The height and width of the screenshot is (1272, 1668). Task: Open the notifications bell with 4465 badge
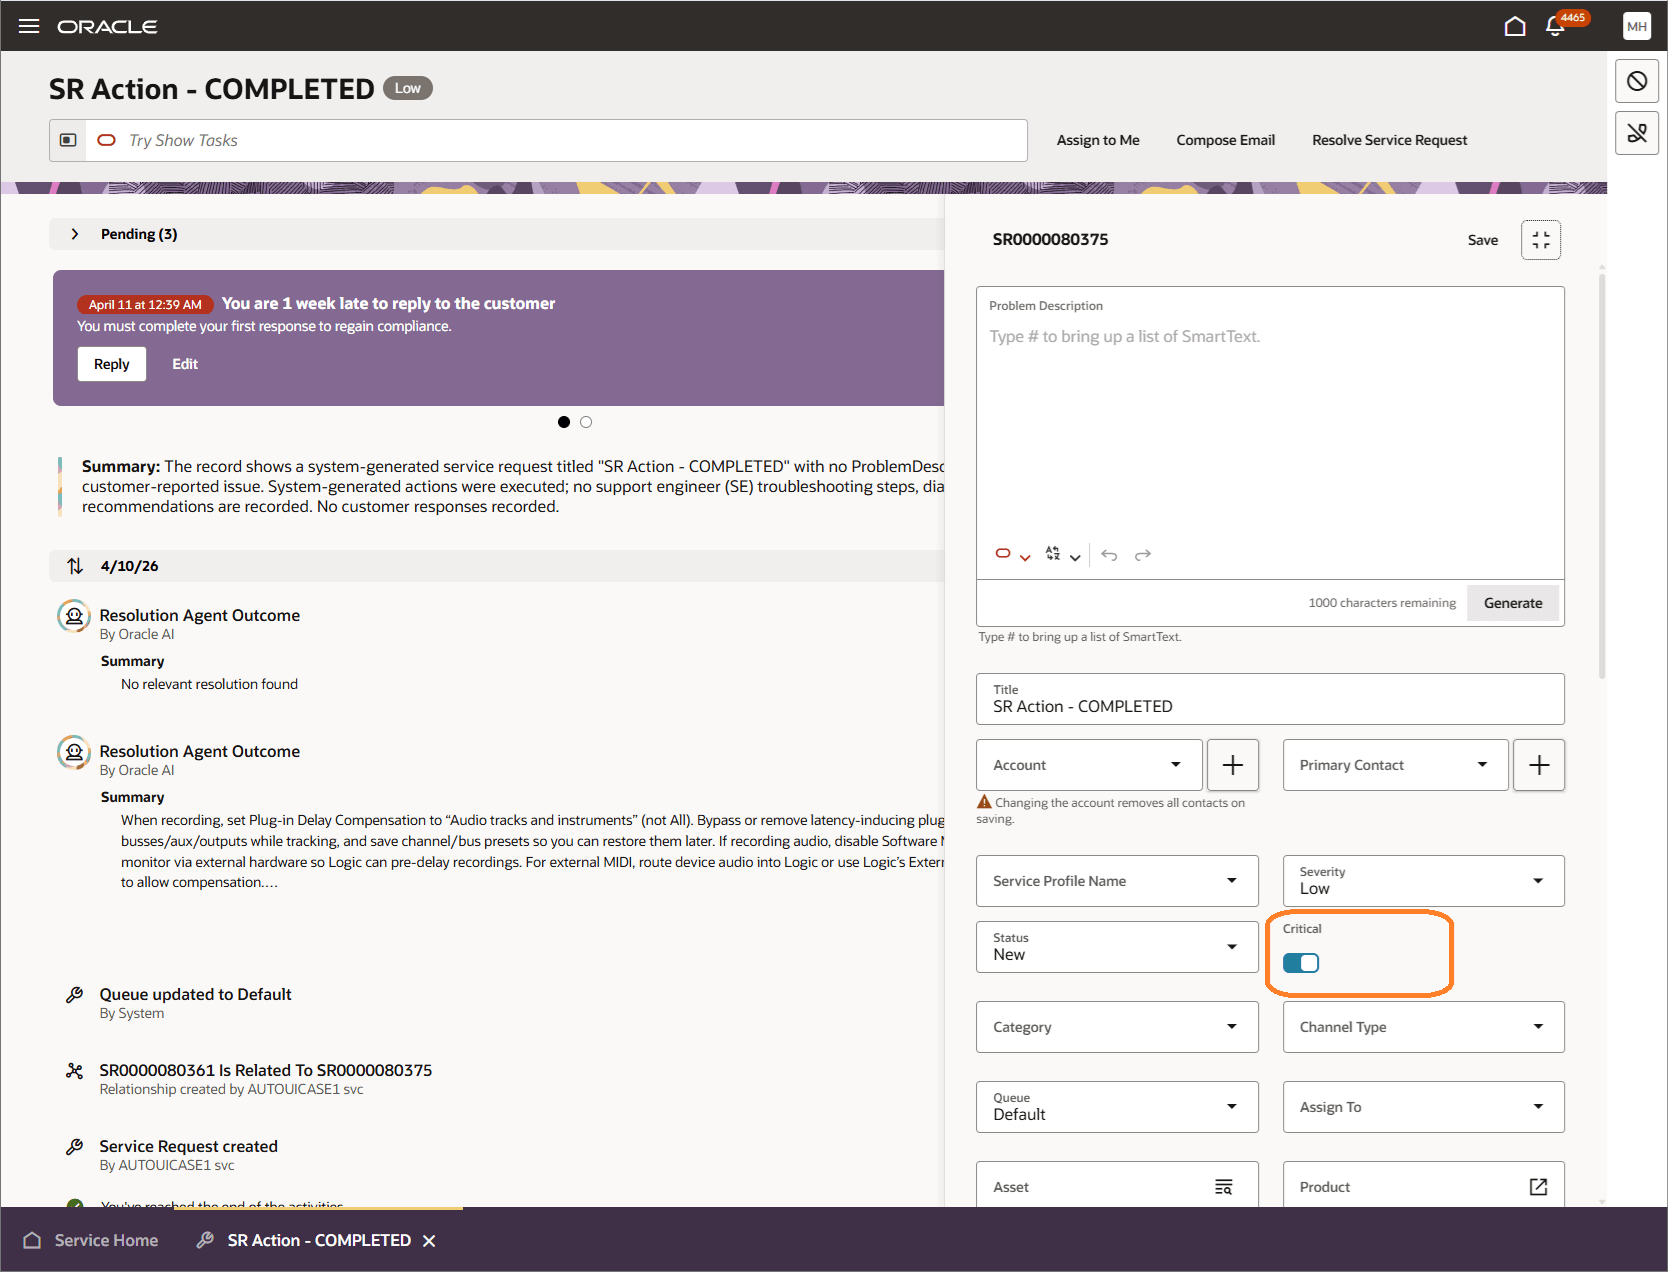pyautogui.click(x=1555, y=26)
